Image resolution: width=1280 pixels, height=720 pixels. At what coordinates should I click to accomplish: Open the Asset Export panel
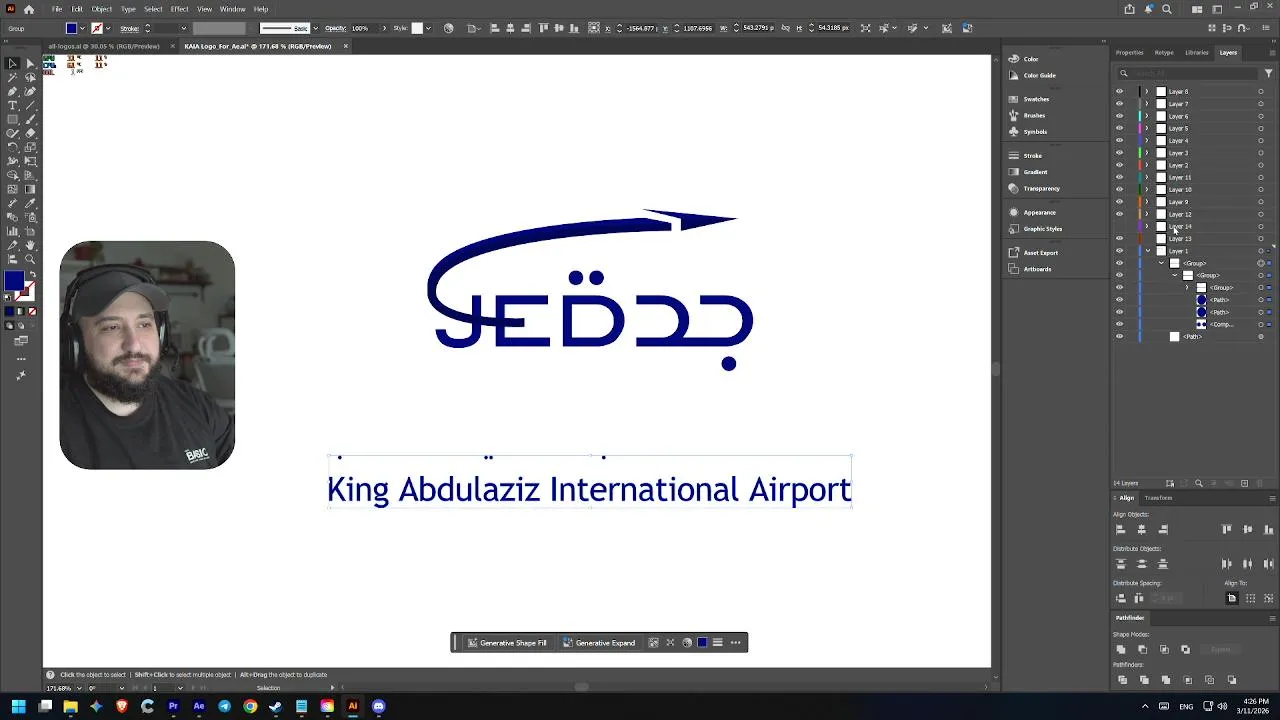[x=1040, y=253]
